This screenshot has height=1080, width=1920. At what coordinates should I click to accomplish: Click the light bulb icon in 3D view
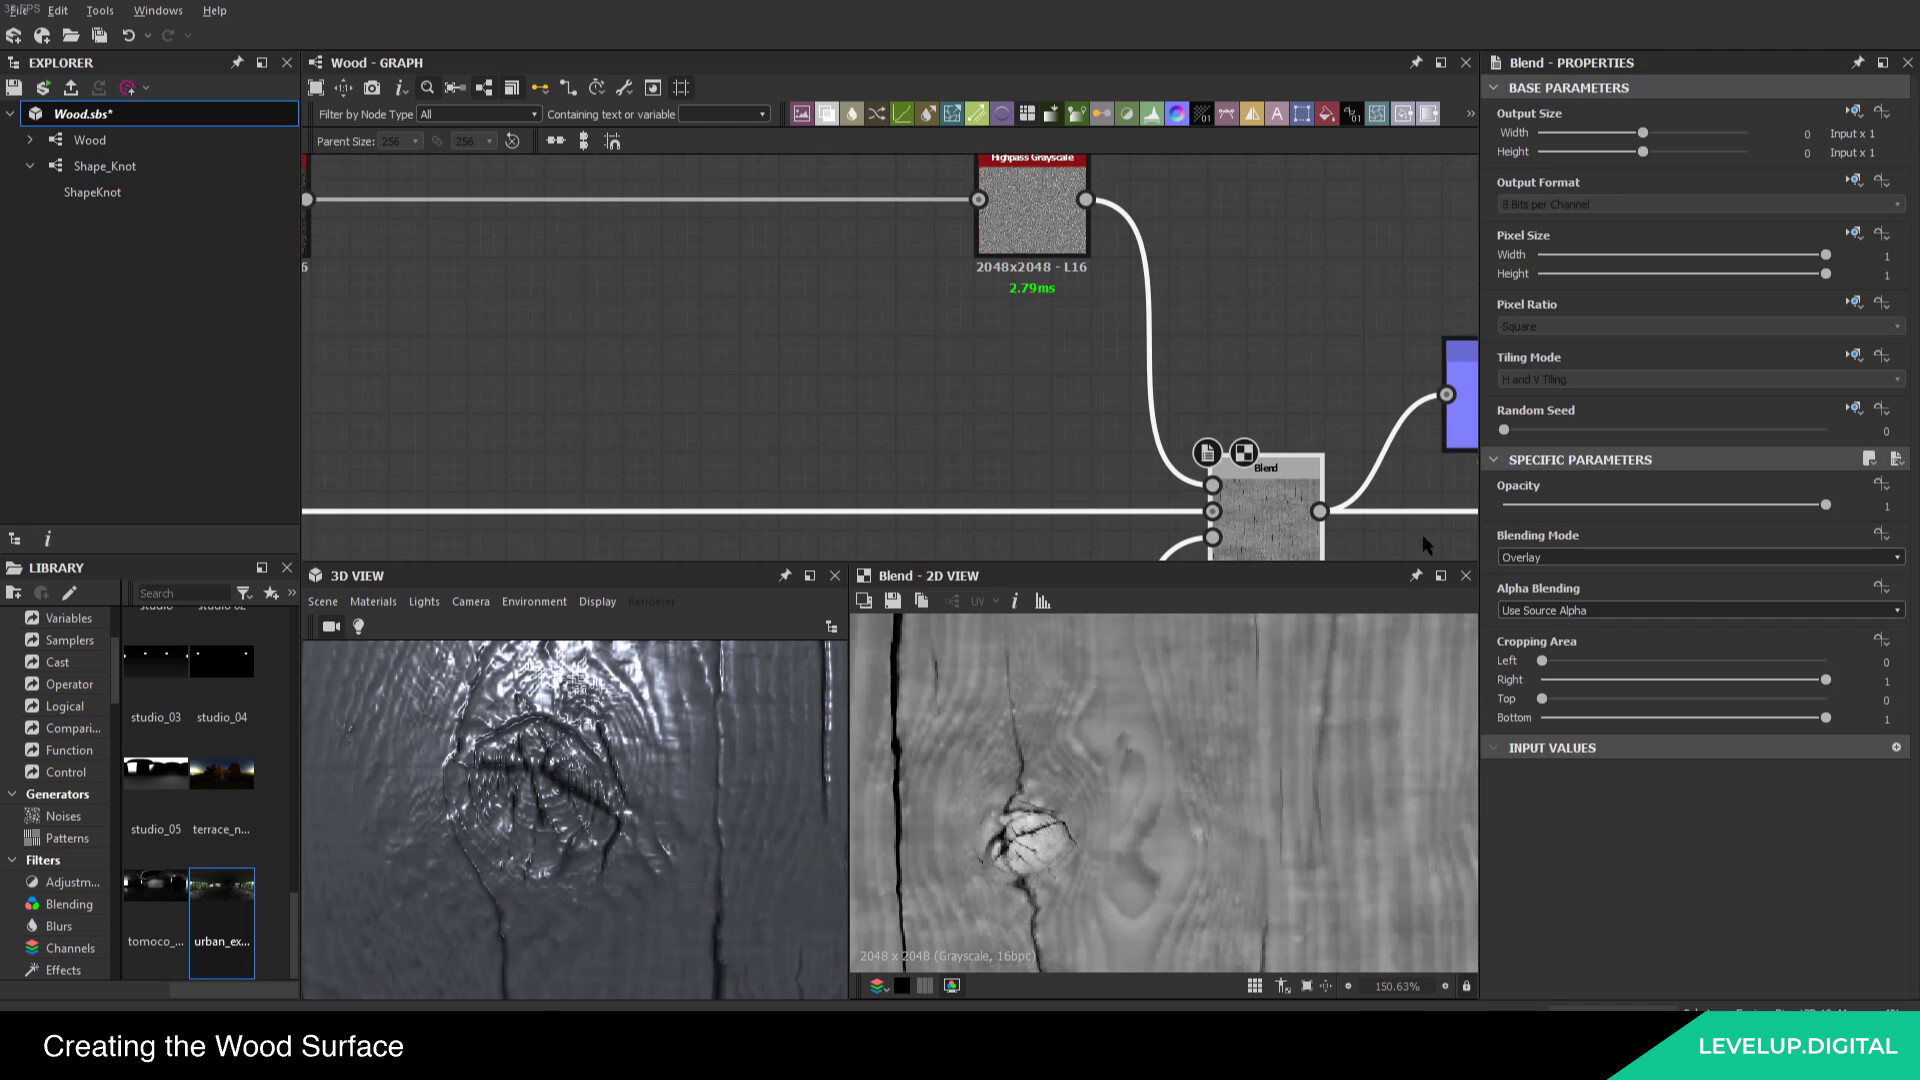(358, 626)
